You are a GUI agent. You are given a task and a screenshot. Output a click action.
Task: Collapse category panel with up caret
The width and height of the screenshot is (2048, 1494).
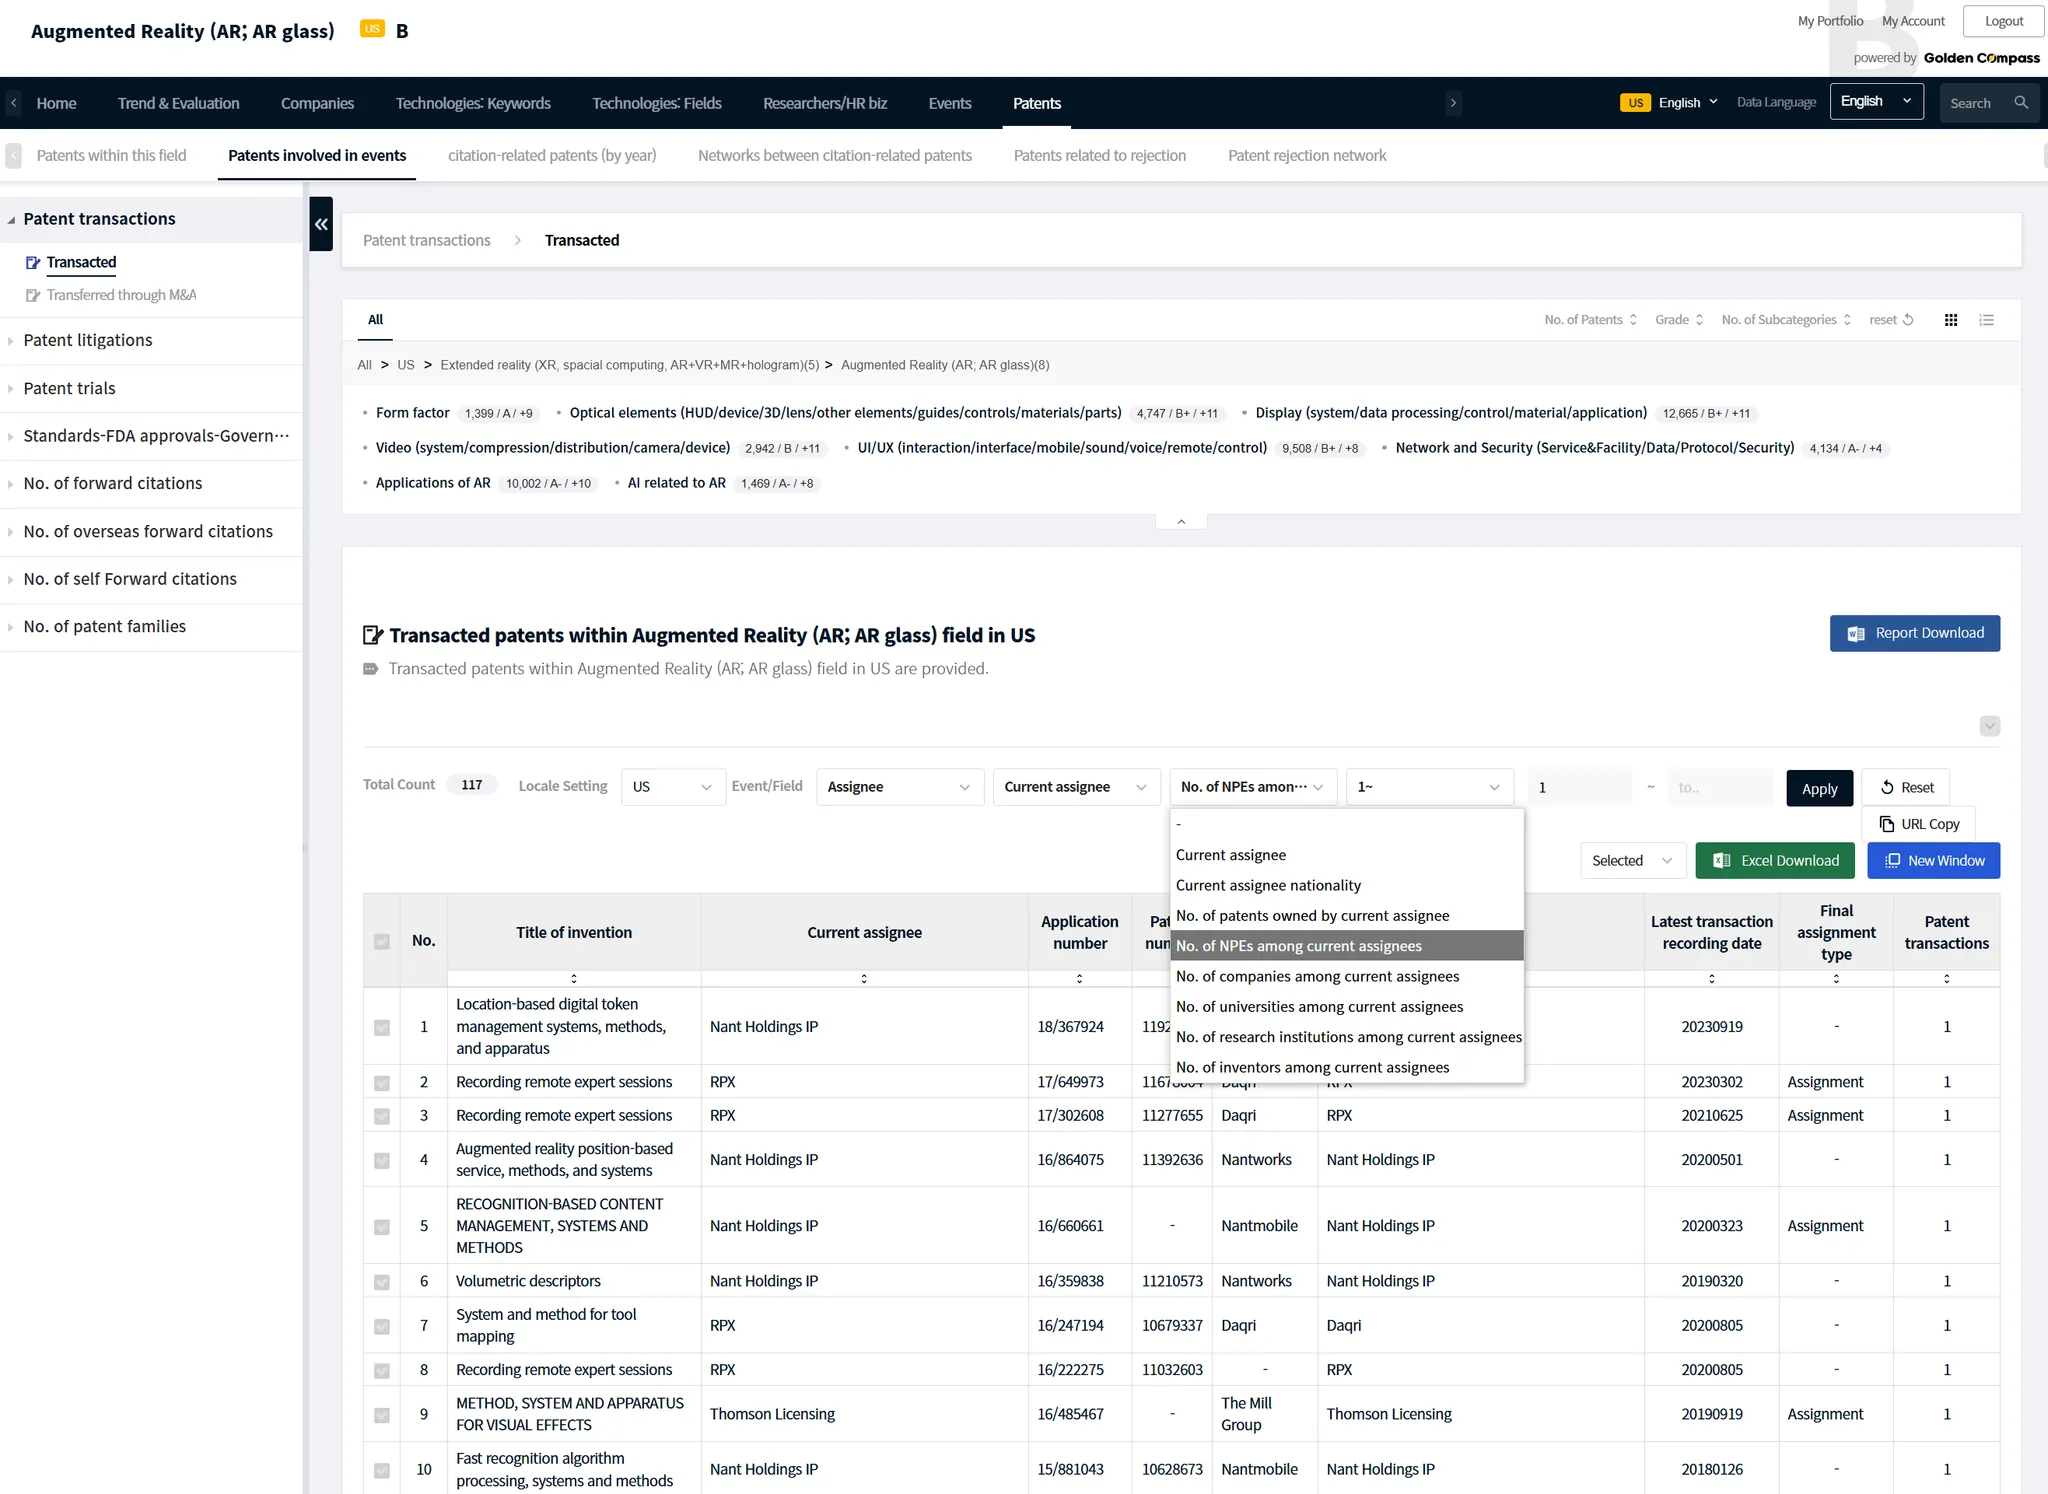tap(1181, 521)
